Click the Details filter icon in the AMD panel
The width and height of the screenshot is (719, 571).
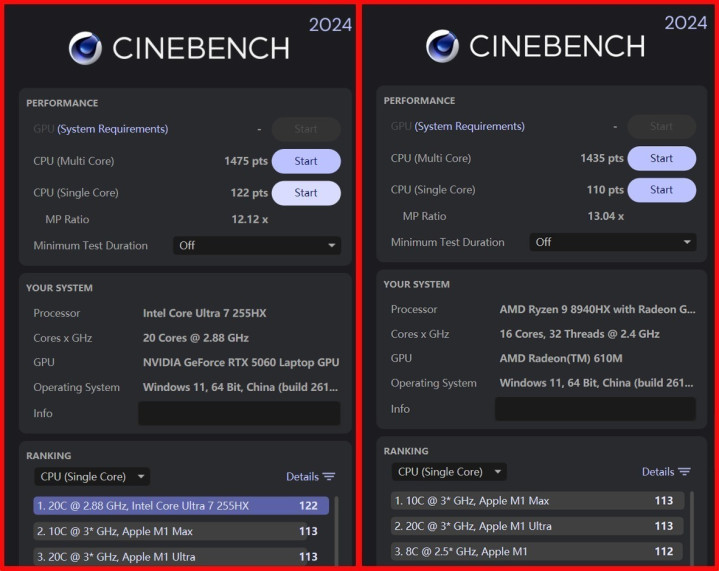tap(685, 472)
